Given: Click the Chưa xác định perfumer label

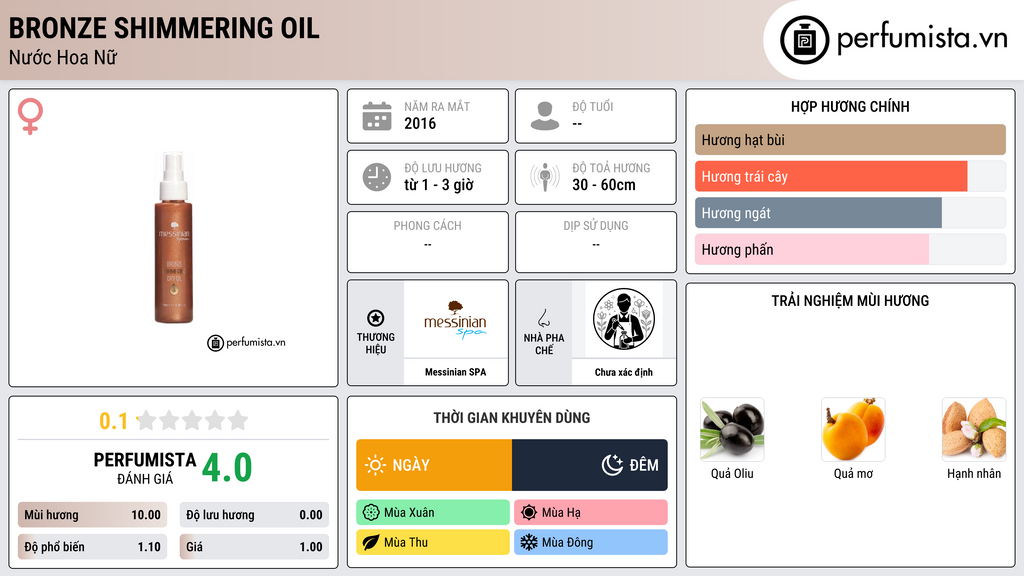Looking at the screenshot, I should [624, 372].
